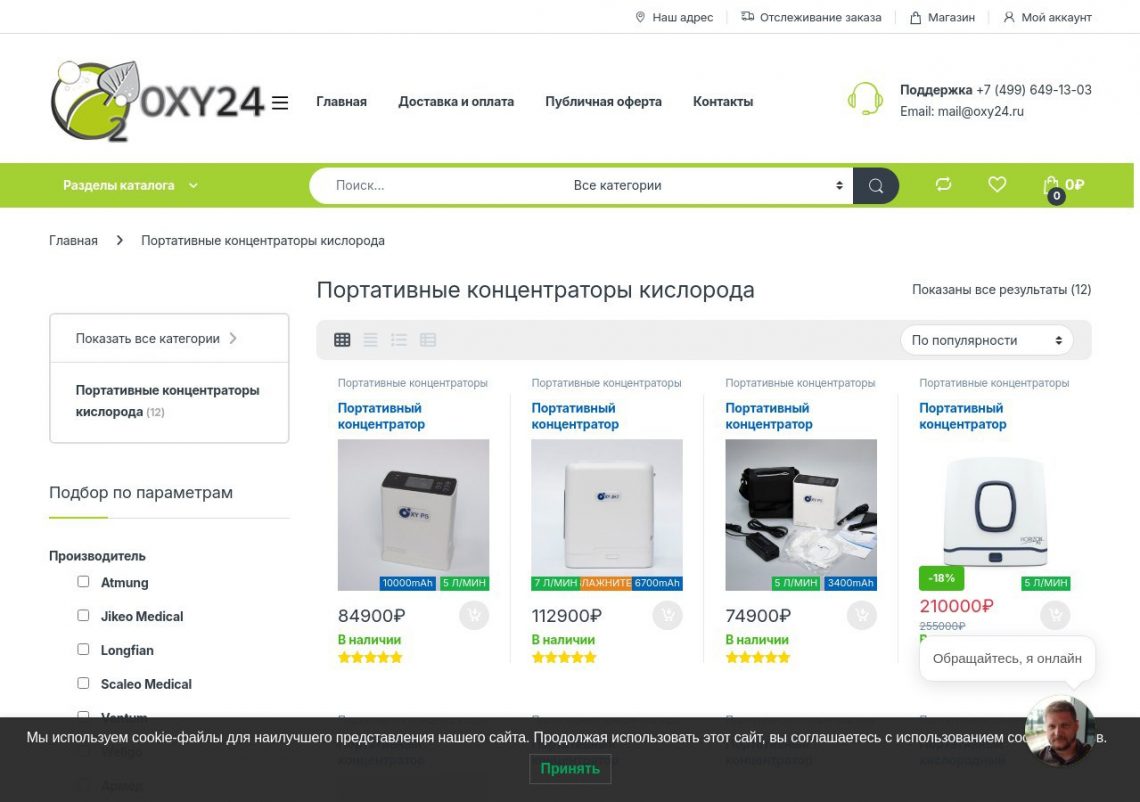Switch to grid view layout
The image size is (1140, 802).
click(342, 340)
